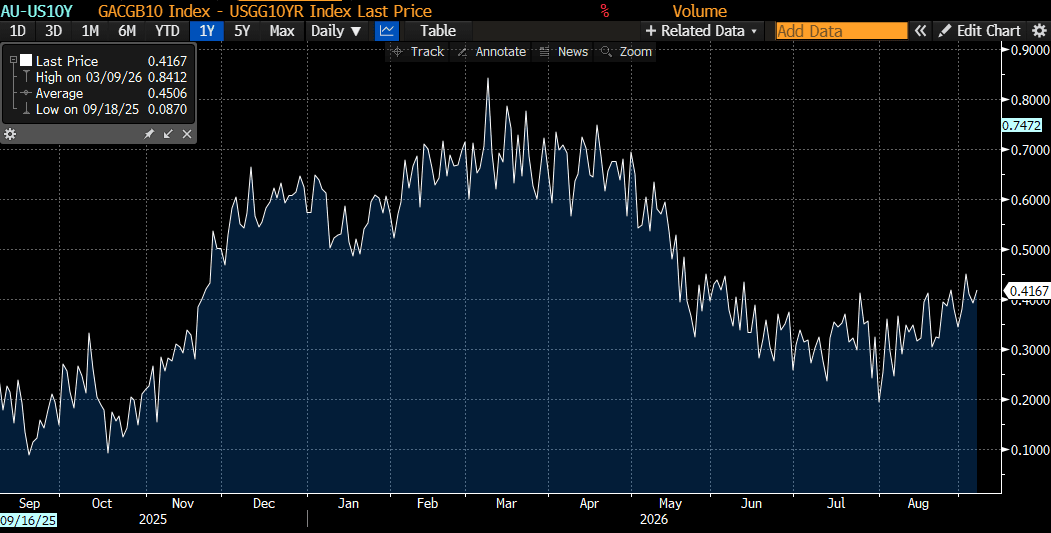
Task: Click the white Last Price color swatch
Action: point(25,60)
